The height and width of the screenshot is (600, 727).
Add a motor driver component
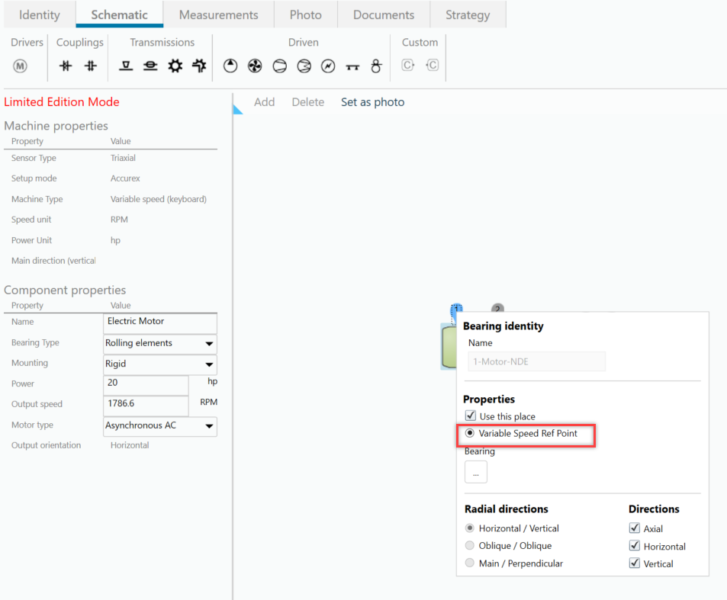pyautogui.click(x=19, y=66)
